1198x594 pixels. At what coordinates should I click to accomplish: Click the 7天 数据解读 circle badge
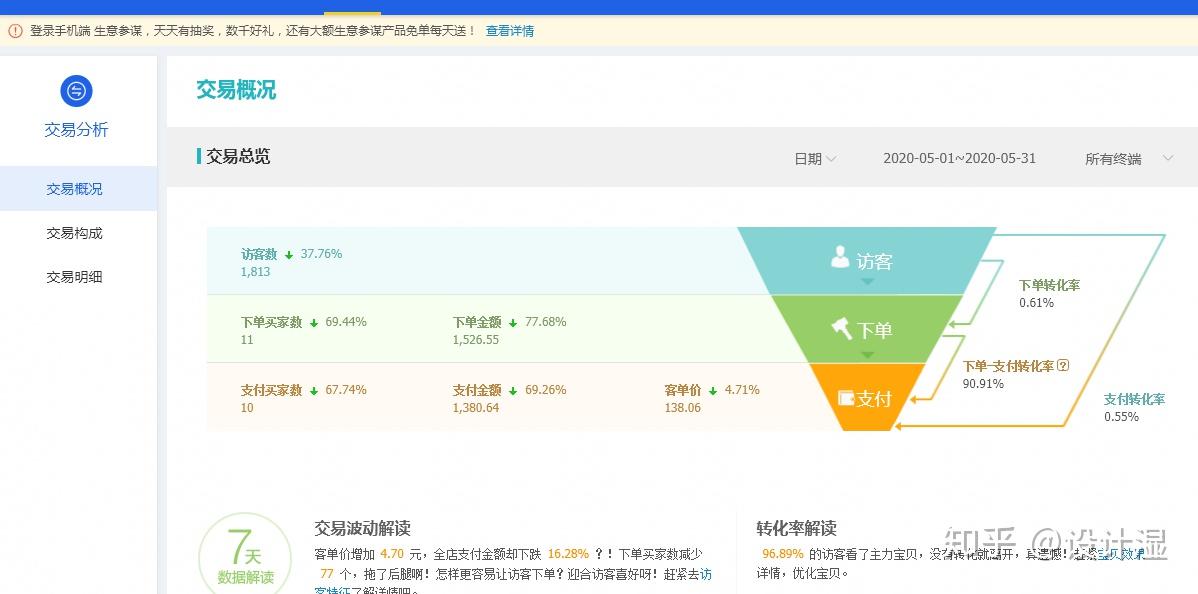244,557
